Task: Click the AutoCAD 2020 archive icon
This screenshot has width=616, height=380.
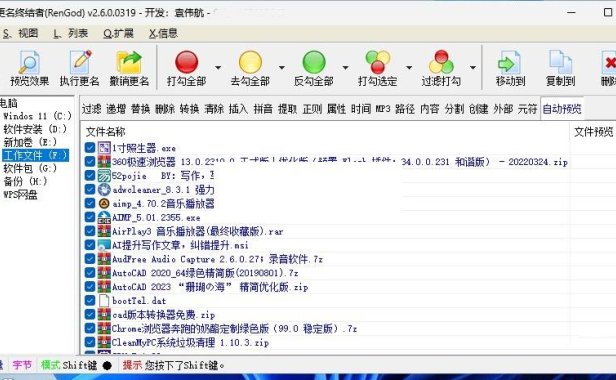Action: click(x=104, y=273)
